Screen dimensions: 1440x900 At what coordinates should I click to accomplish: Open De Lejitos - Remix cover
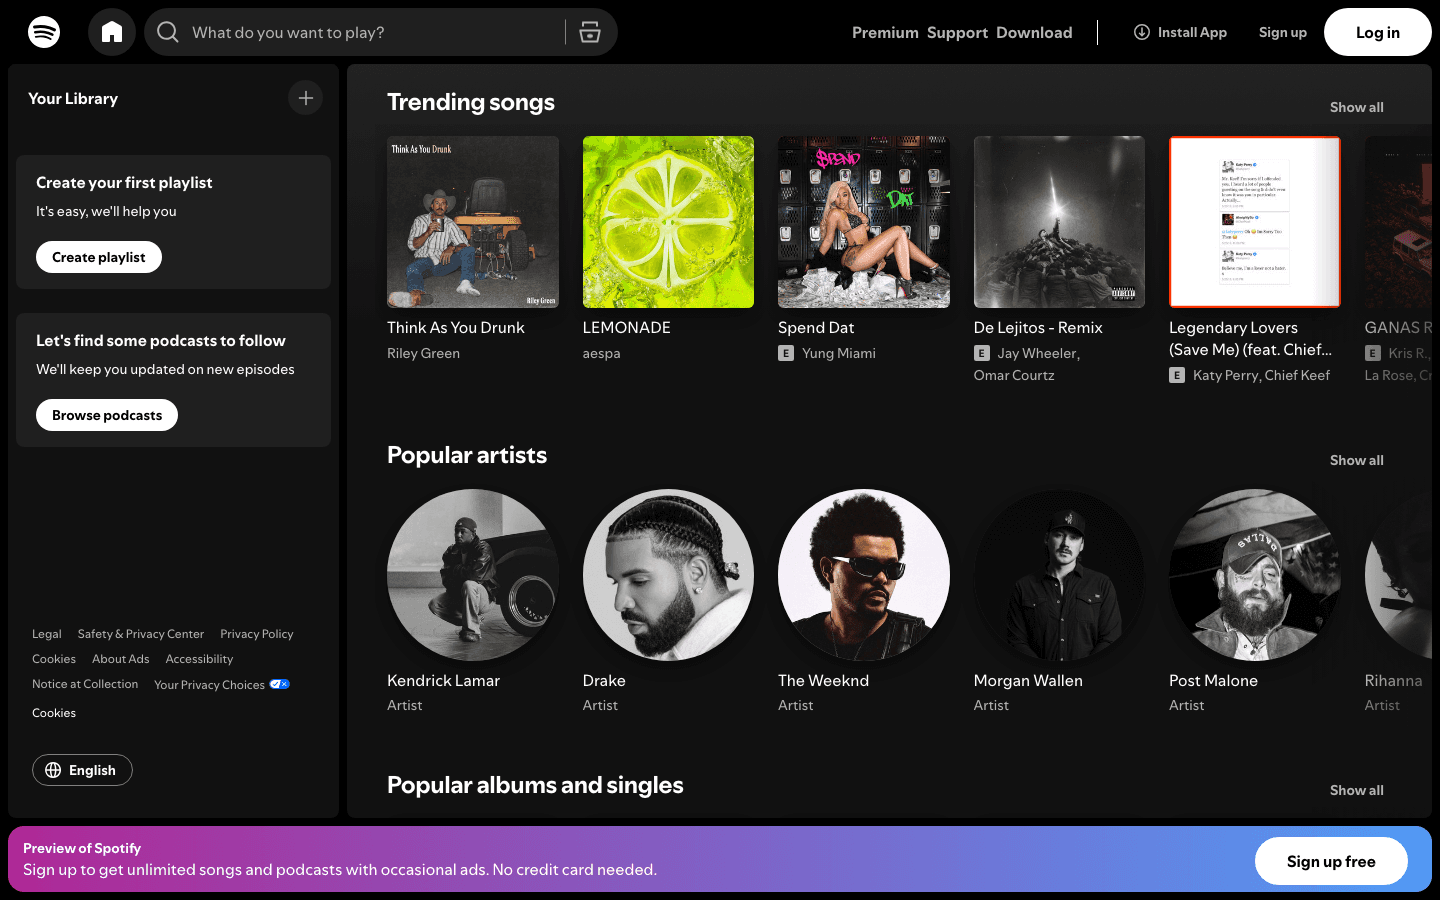click(x=1059, y=222)
